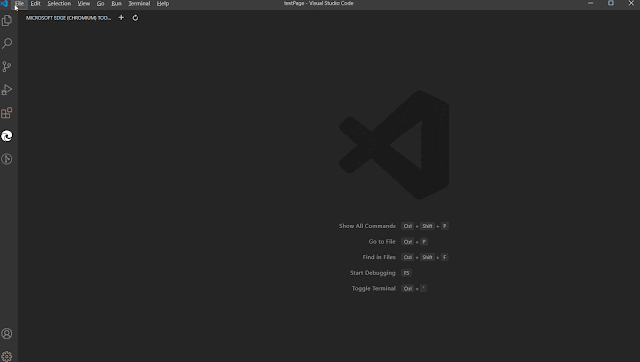Click the VS Code logo in title bar
This screenshot has width=640, height=362.
[x=4, y=3]
